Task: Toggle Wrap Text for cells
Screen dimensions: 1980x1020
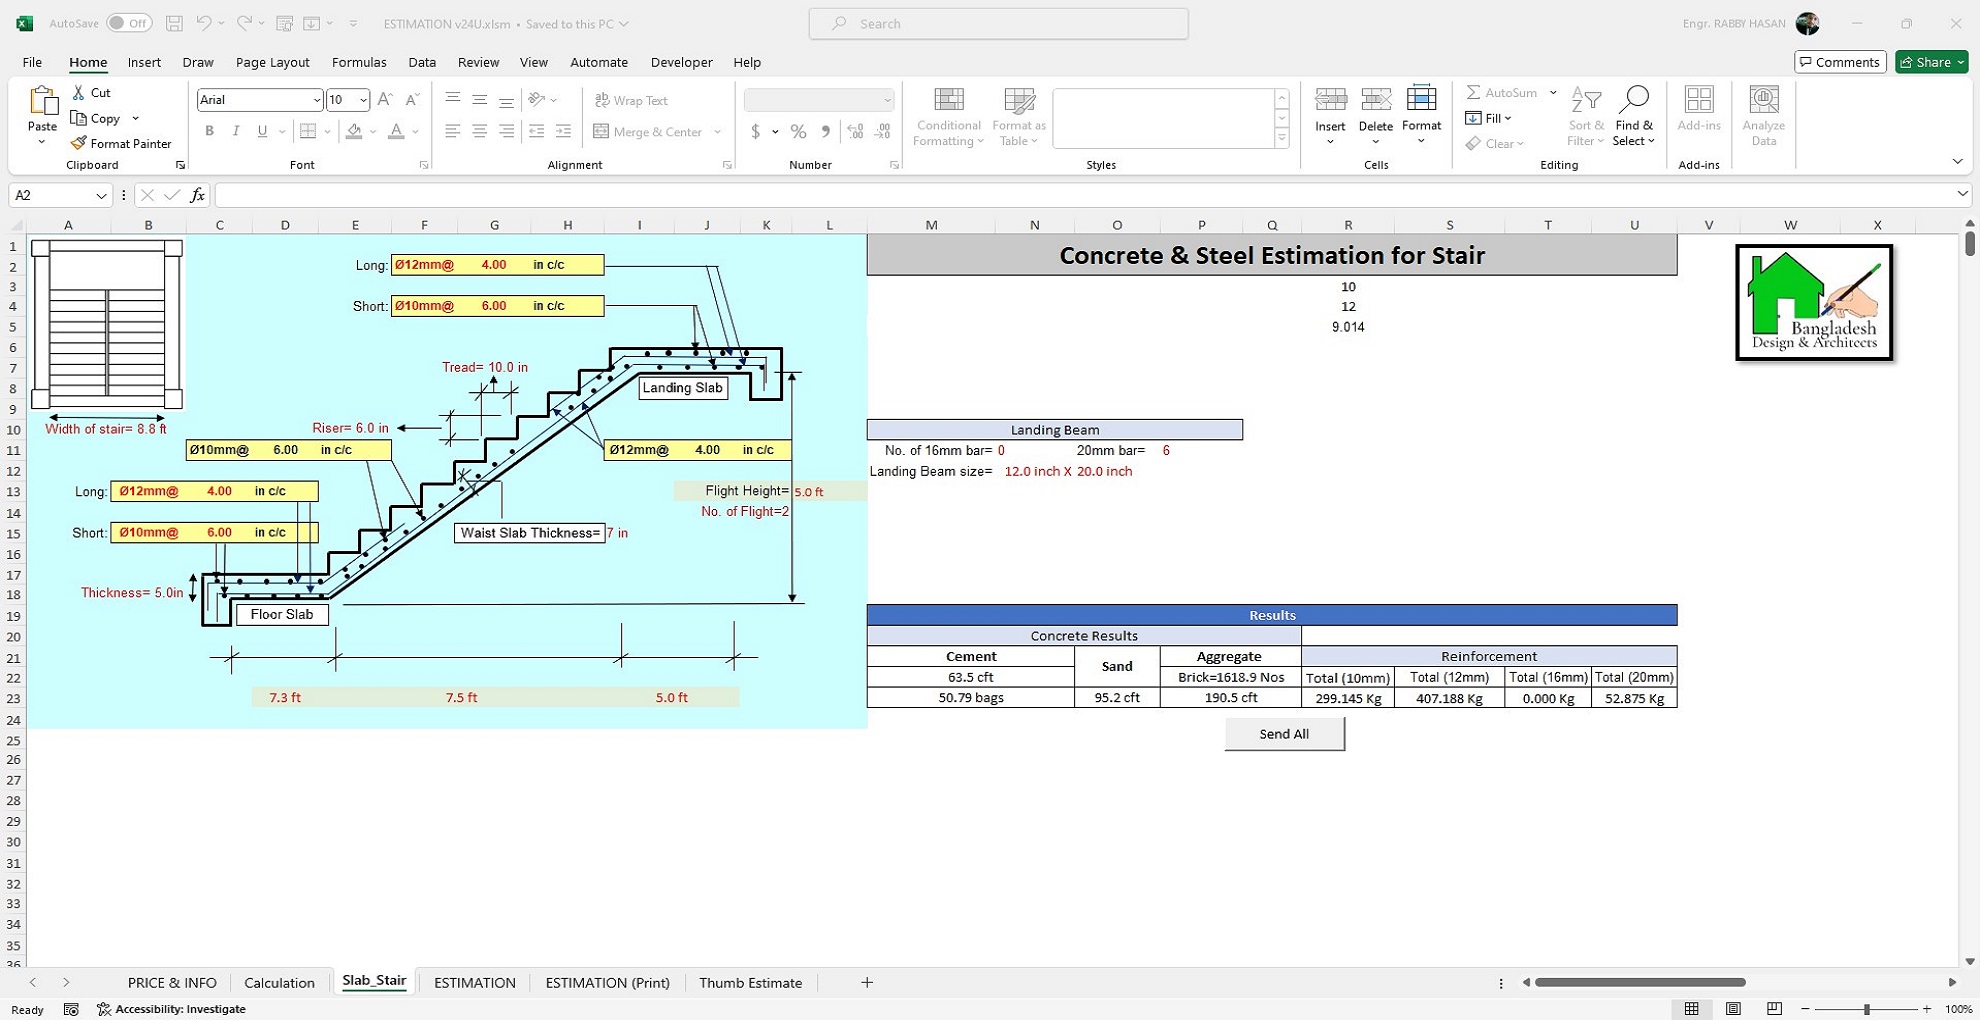Action: [x=631, y=100]
